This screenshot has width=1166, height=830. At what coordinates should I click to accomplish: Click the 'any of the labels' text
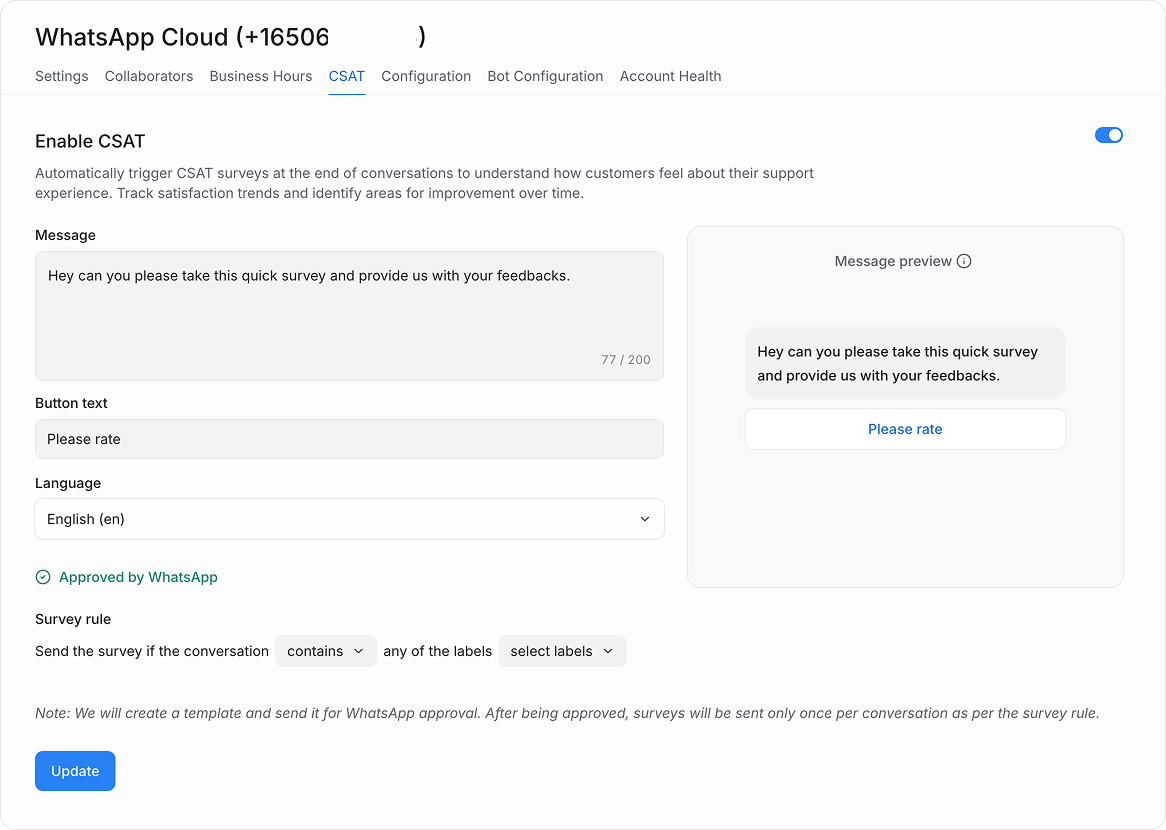pyautogui.click(x=437, y=652)
